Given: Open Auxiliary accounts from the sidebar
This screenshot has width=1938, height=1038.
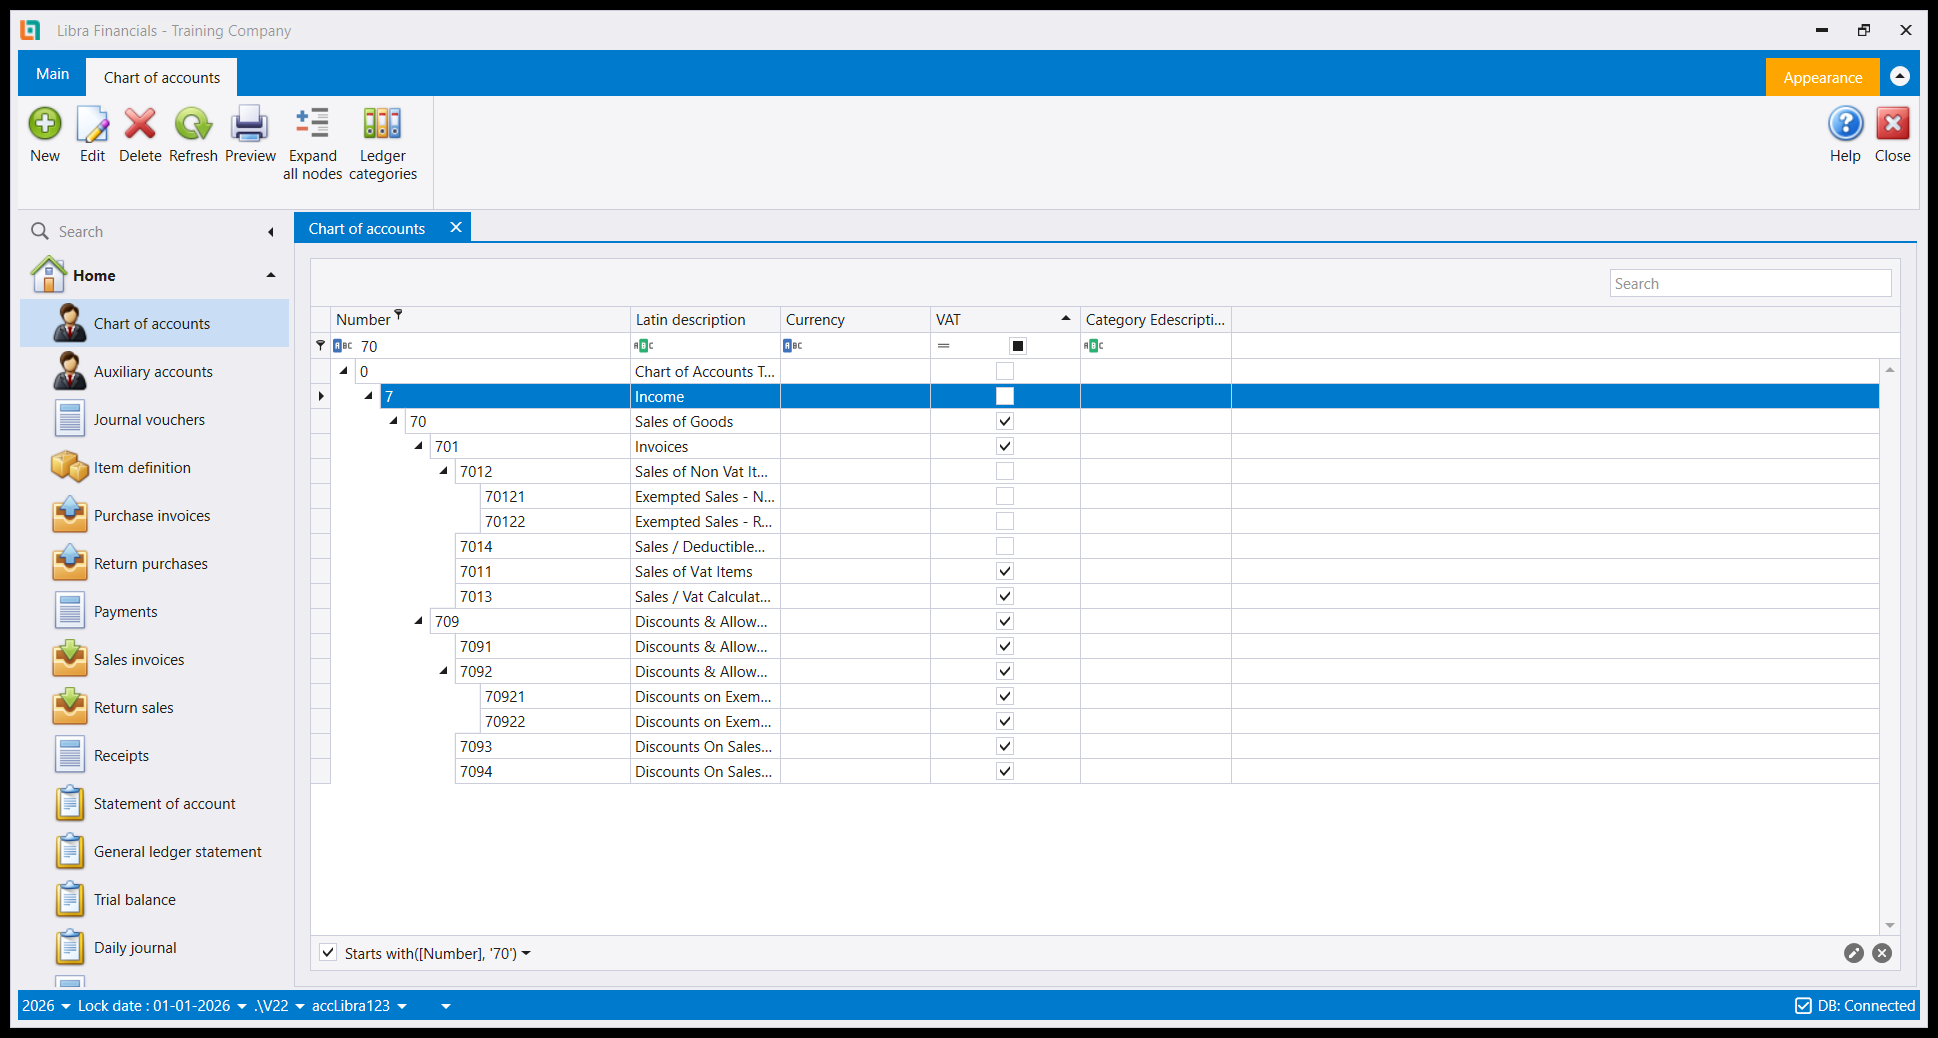Looking at the screenshot, I should (x=154, y=372).
